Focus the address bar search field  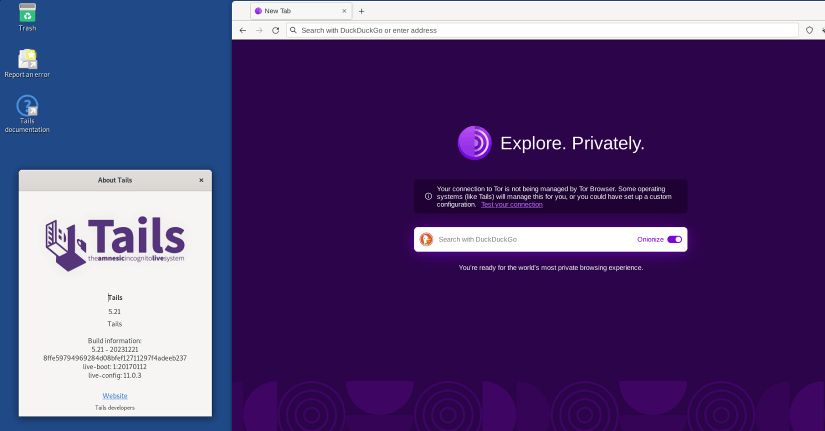coord(542,31)
